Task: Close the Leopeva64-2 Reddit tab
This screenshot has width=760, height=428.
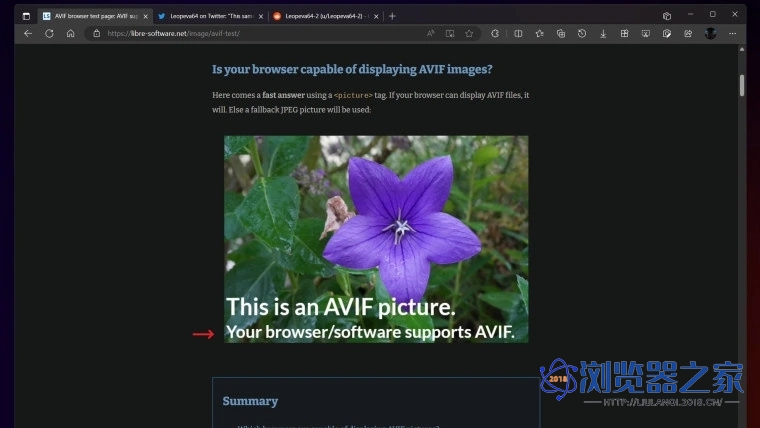Action: click(x=376, y=16)
